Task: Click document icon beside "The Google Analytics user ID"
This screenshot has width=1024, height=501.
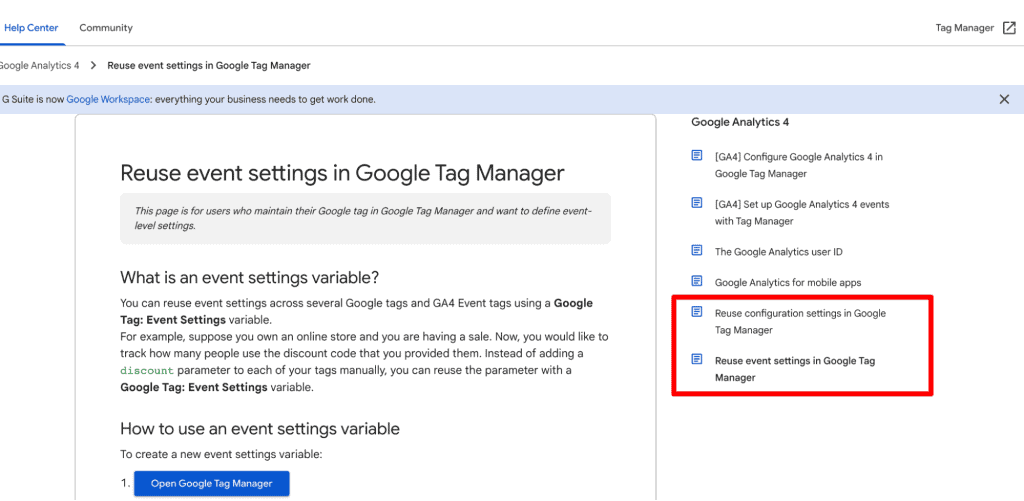Action: click(x=697, y=250)
